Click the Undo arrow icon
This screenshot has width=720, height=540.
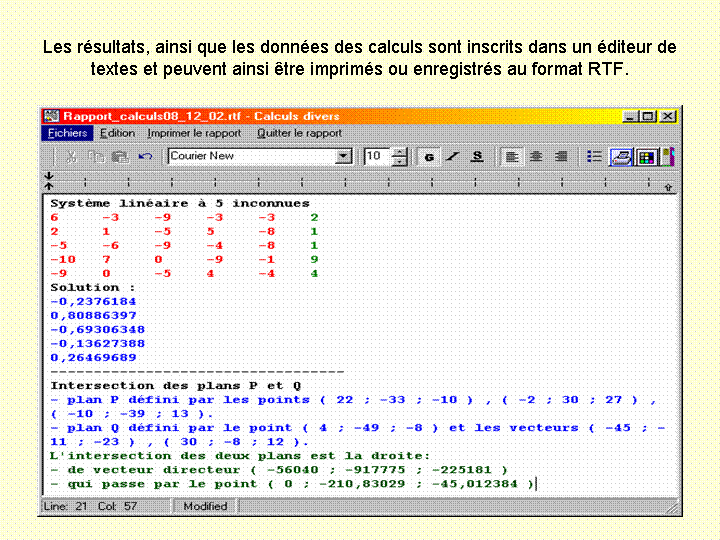[x=145, y=157]
